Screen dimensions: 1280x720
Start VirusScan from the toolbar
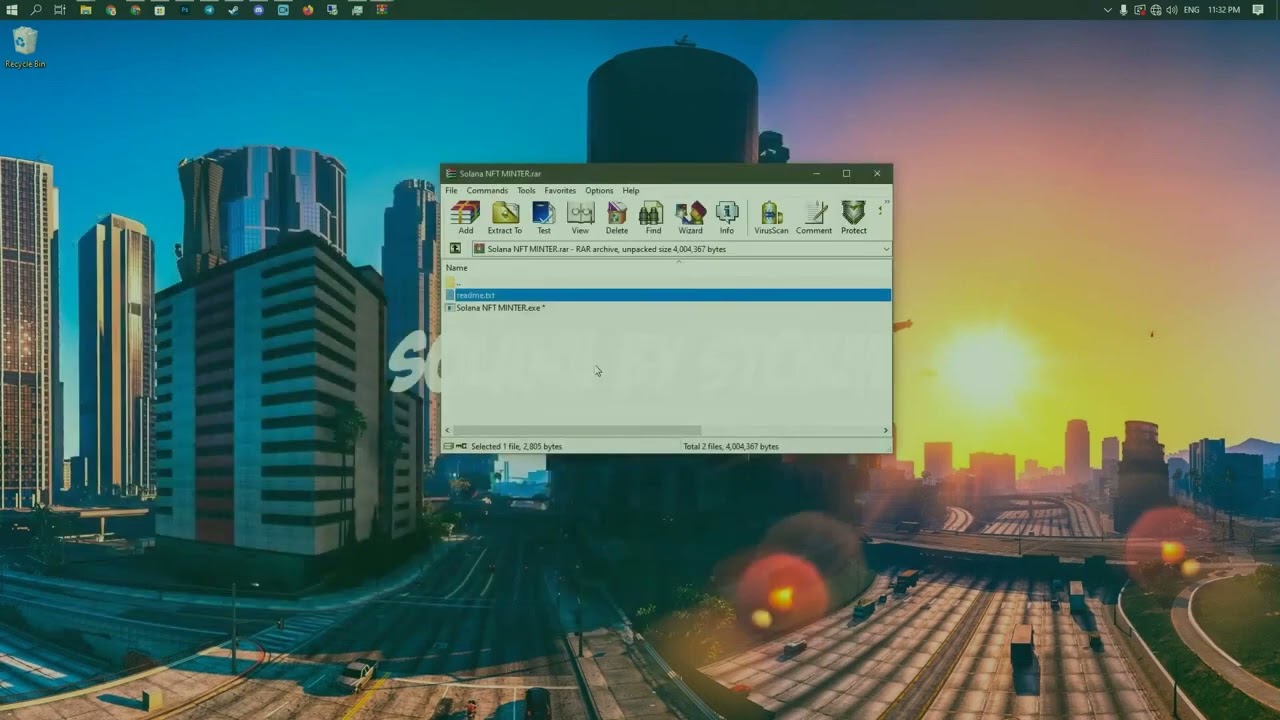point(771,217)
